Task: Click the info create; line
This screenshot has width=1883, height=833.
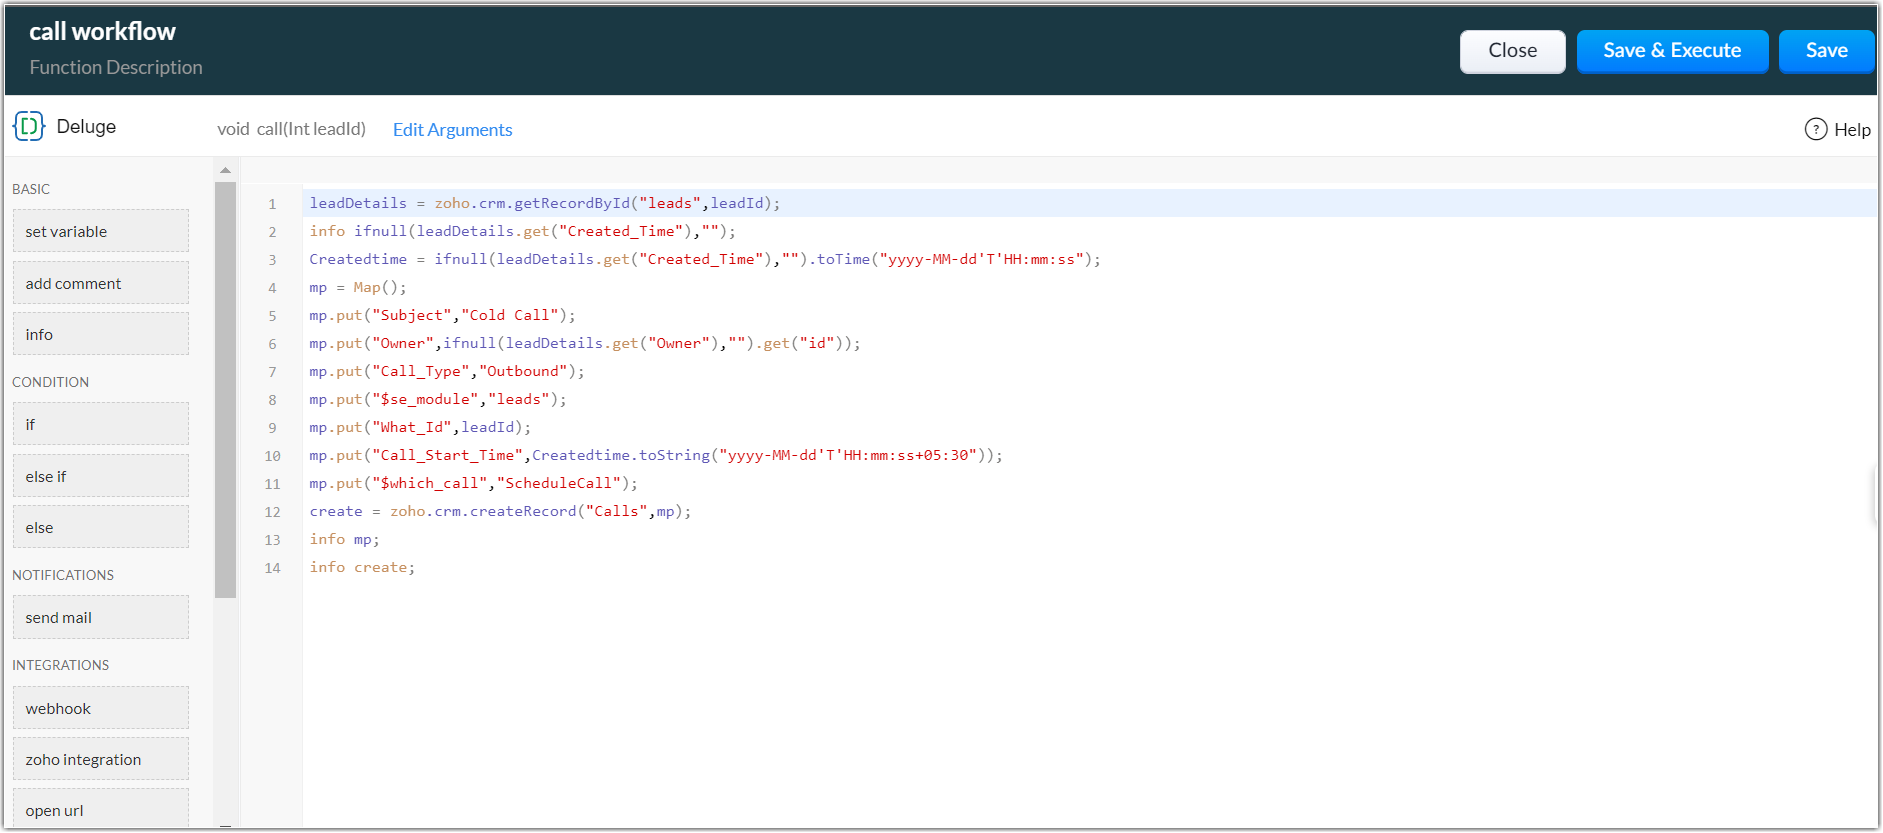Action: pos(362,567)
